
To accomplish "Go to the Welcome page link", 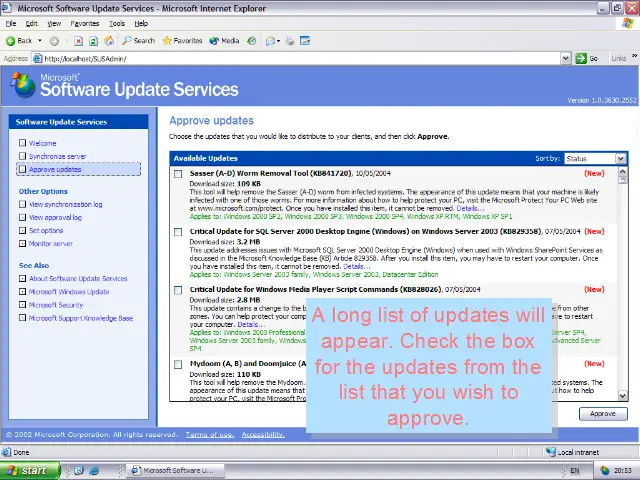I will pyautogui.click(x=42, y=143).
